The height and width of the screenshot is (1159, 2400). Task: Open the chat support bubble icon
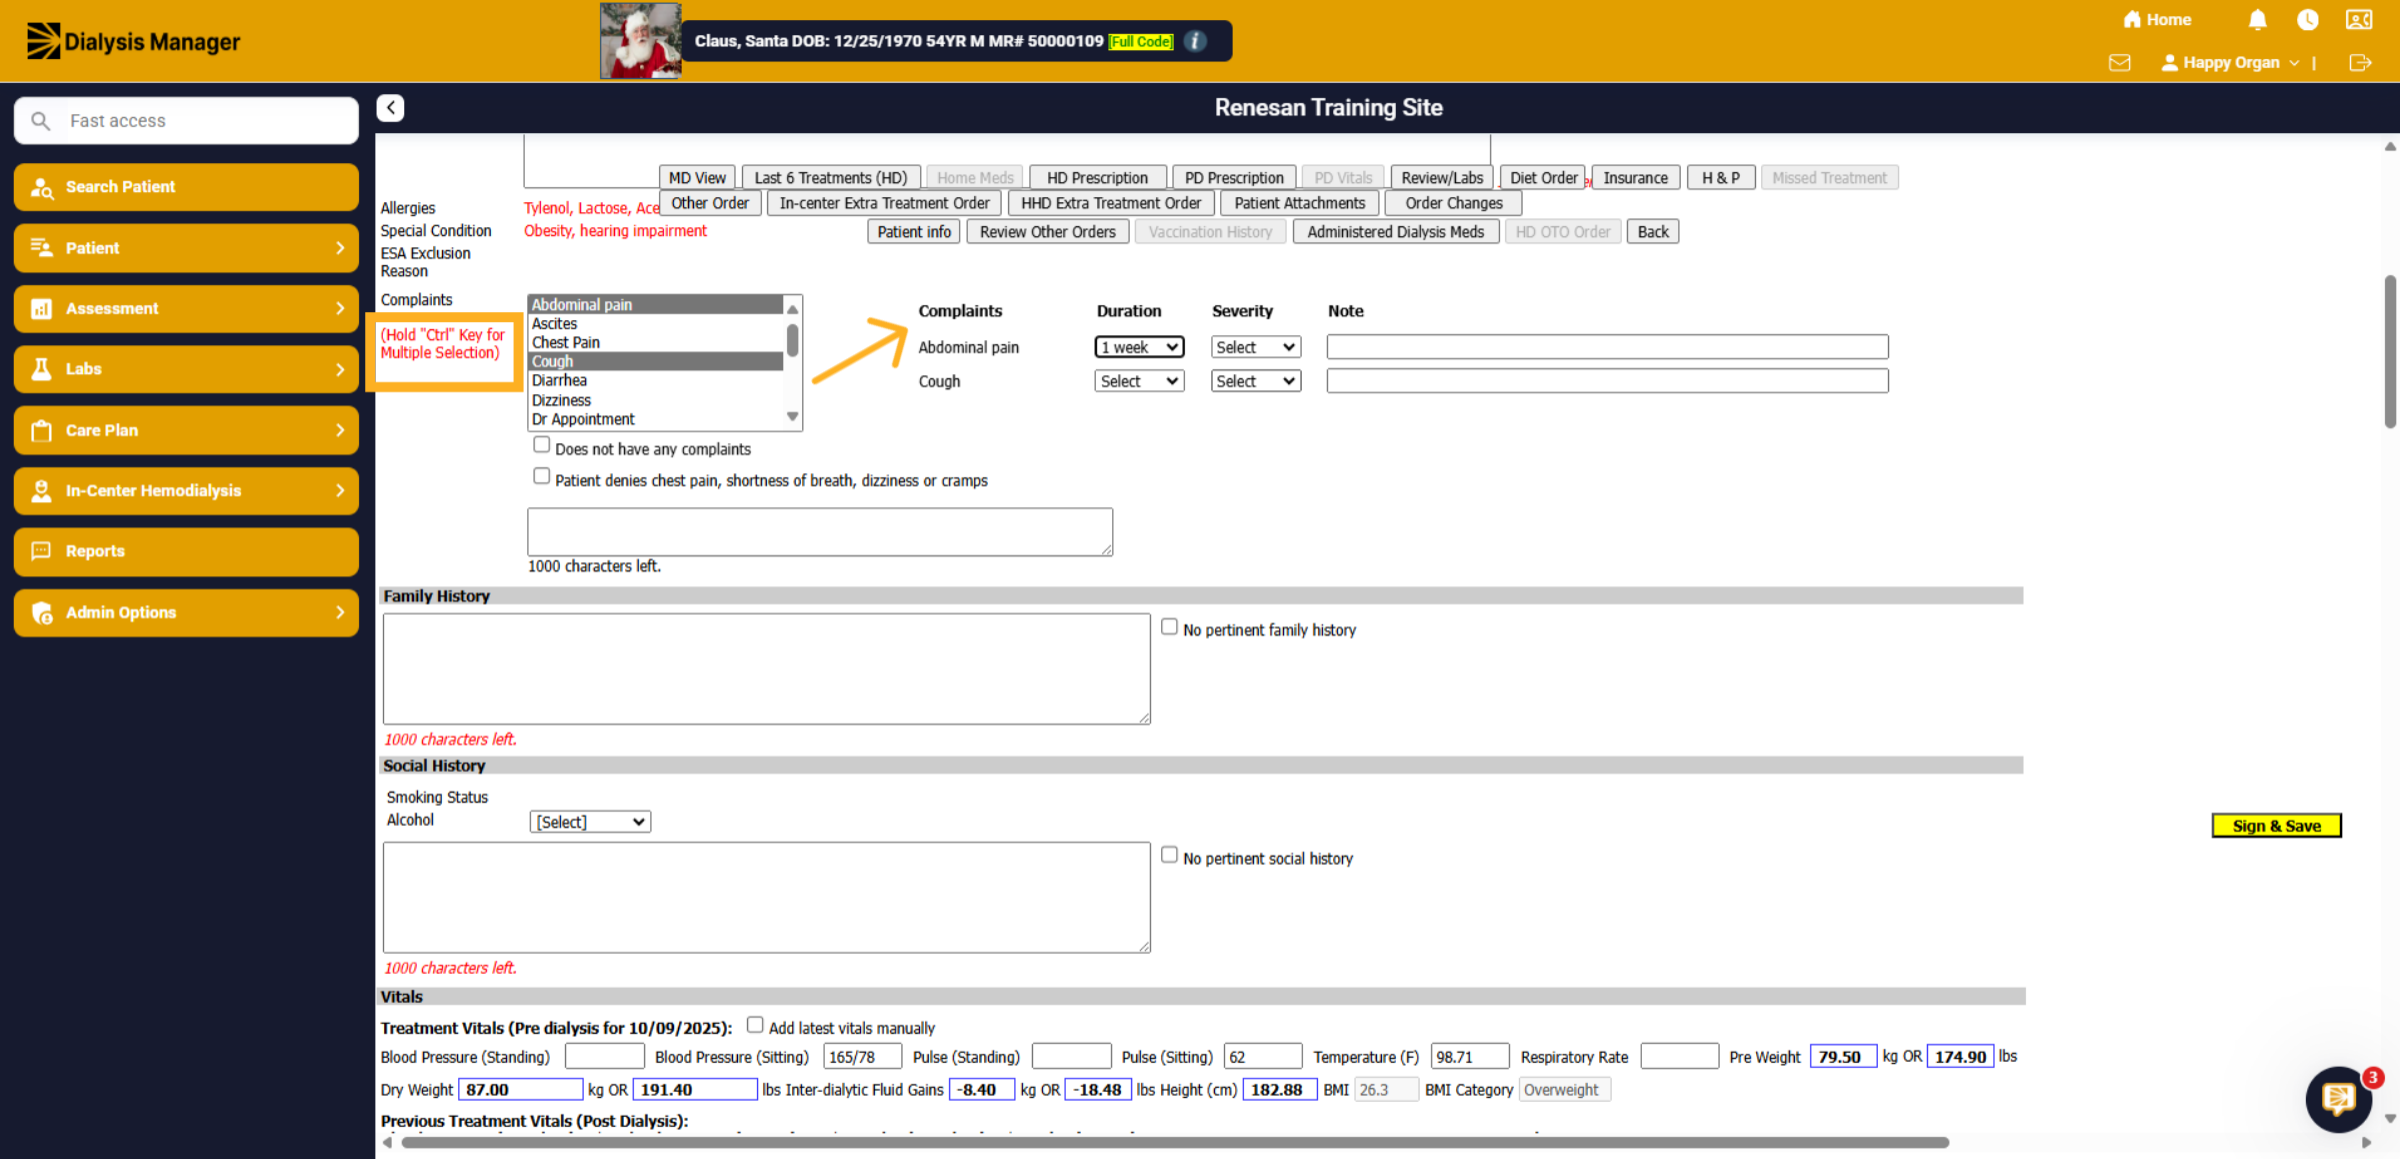tap(2338, 1100)
